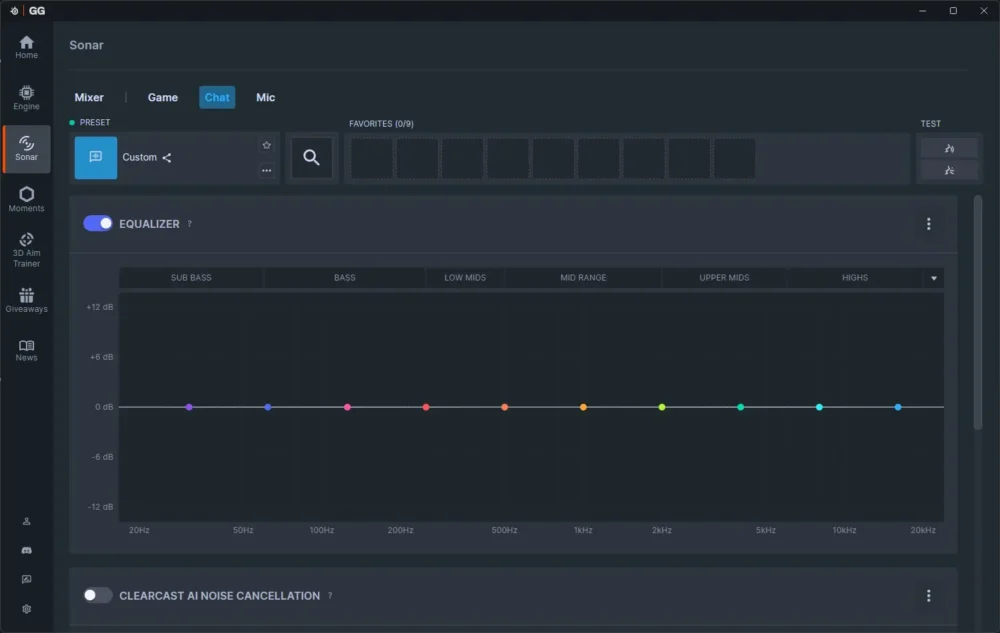Click the last empty favorites slot
The image size is (1000, 633).
pyautogui.click(x=734, y=159)
